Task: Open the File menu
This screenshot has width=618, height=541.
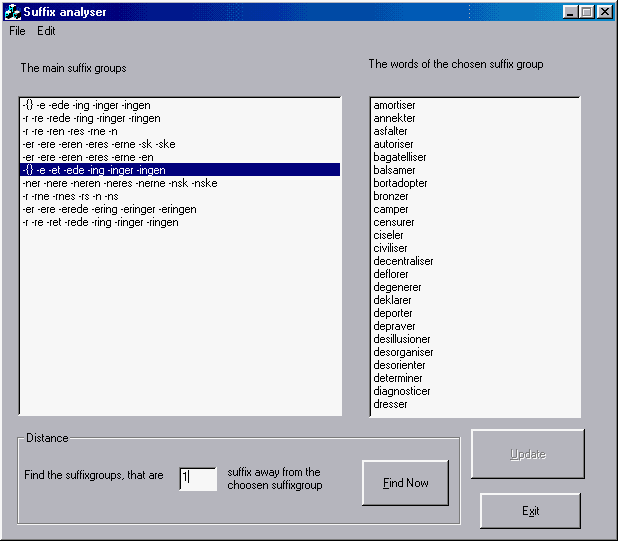Action: coord(17,31)
